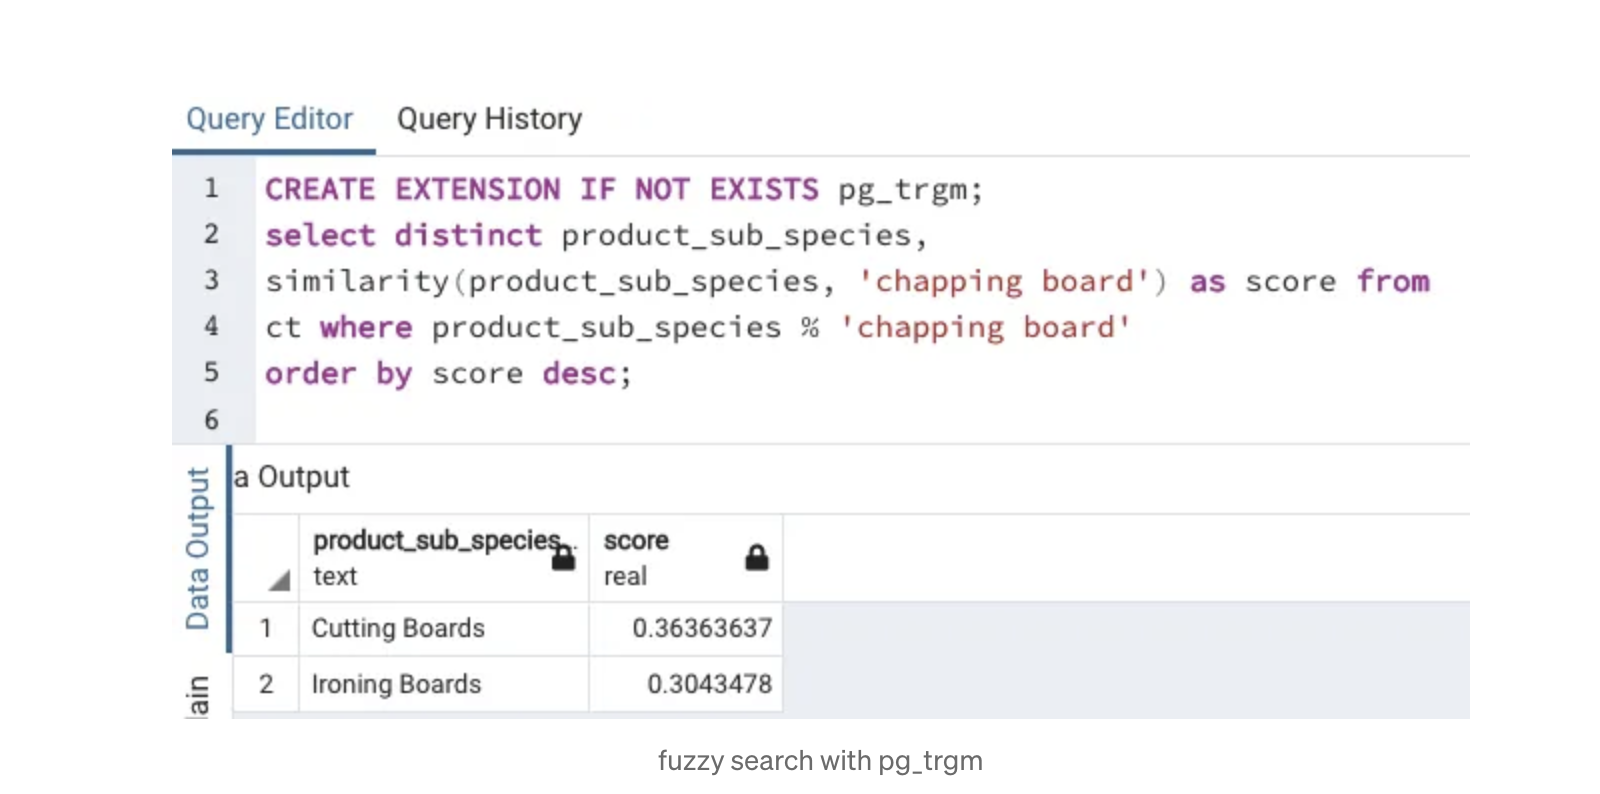1600x794 pixels.
Task: Click line number 4 in editor gutter
Action: tap(211, 326)
